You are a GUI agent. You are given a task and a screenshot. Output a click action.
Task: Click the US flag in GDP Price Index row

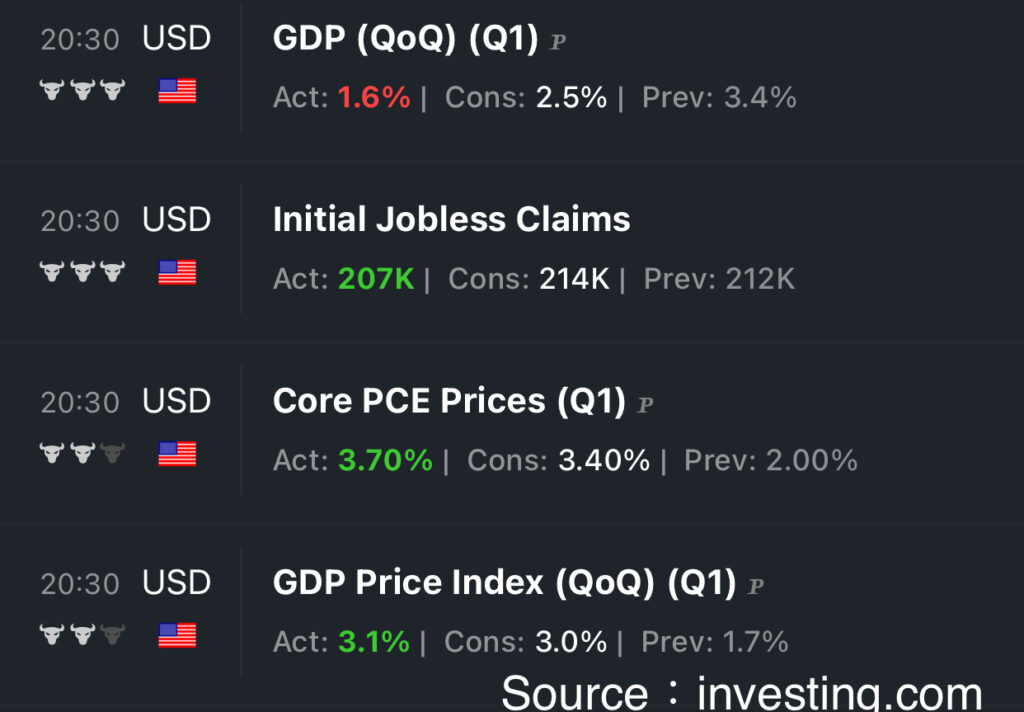[177, 636]
